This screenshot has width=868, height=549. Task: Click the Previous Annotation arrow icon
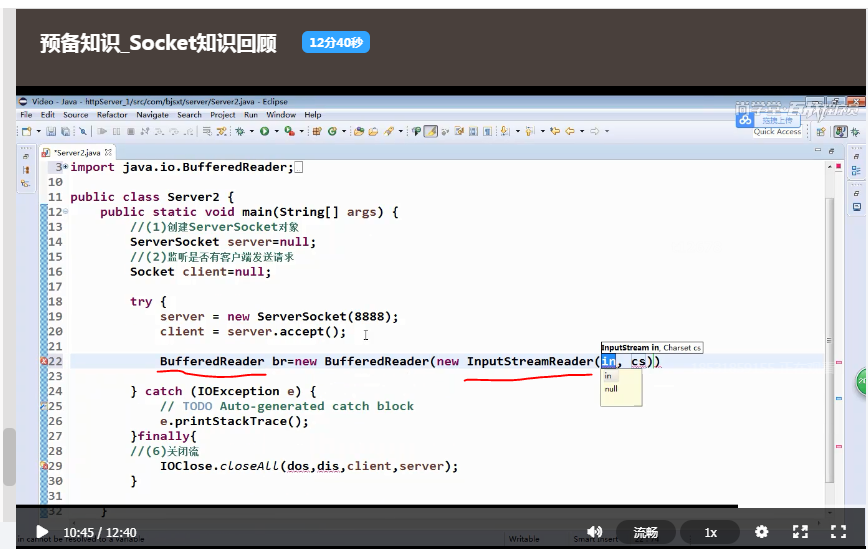coord(530,131)
